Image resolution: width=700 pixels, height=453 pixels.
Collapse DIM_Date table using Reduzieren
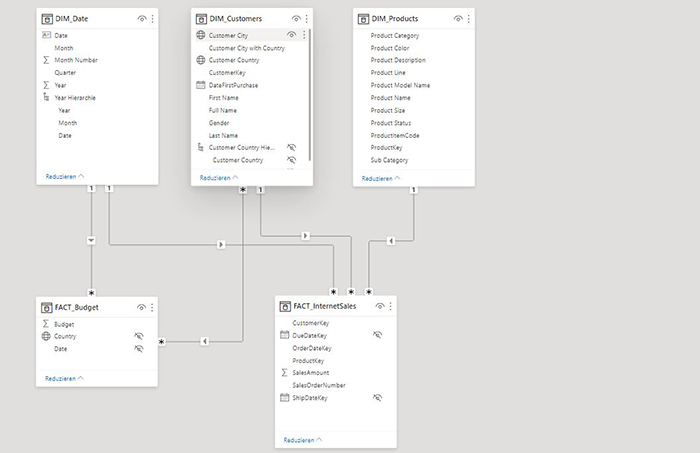[x=63, y=176]
